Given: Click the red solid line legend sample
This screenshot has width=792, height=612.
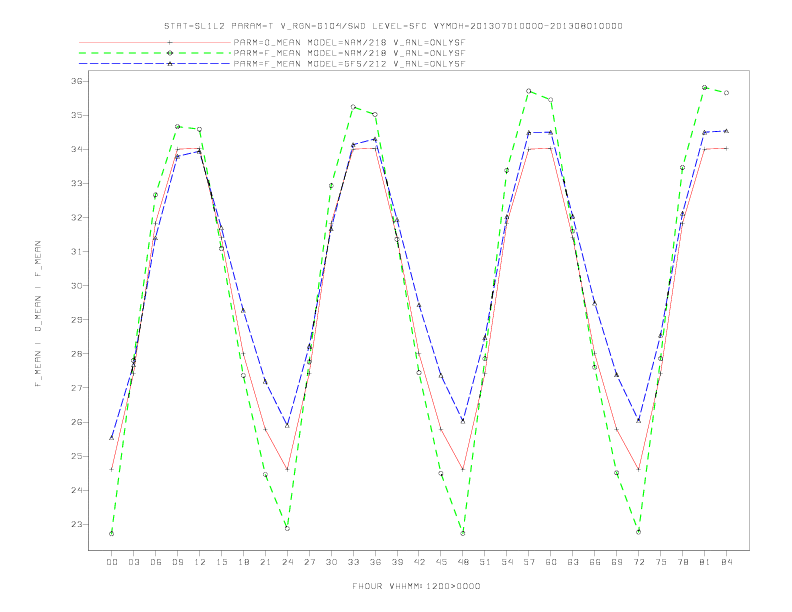Looking at the screenshot, I should [155, 42].
